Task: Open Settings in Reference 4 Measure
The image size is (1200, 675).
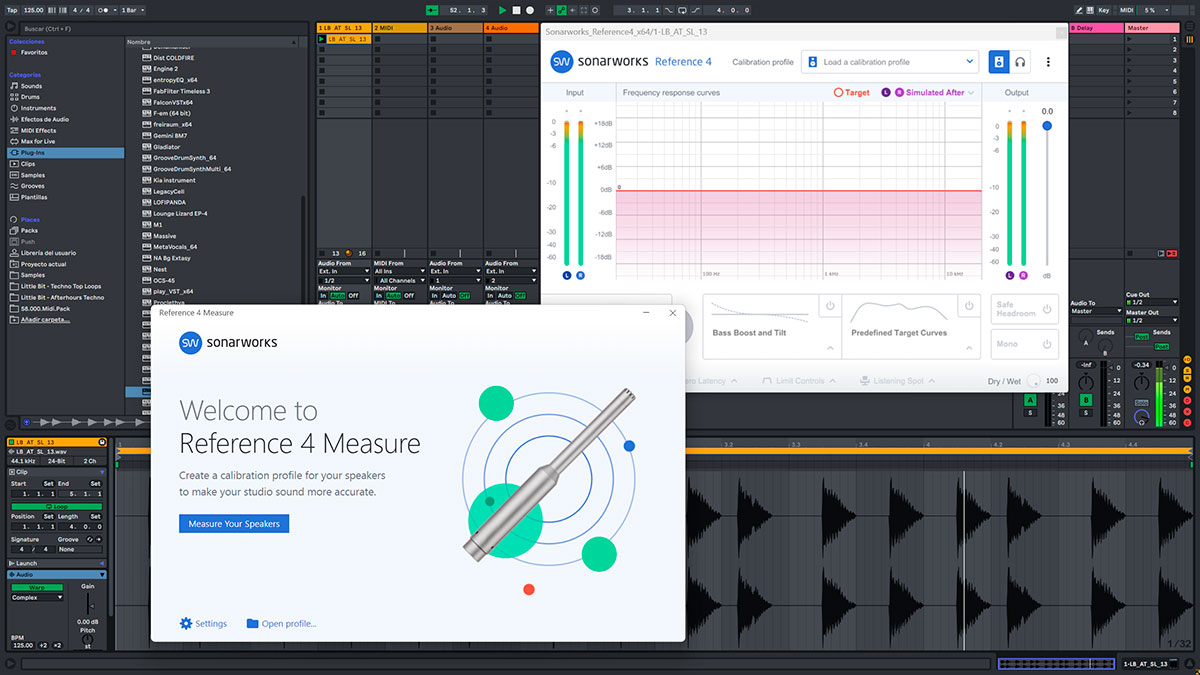Action: (203, 623)
